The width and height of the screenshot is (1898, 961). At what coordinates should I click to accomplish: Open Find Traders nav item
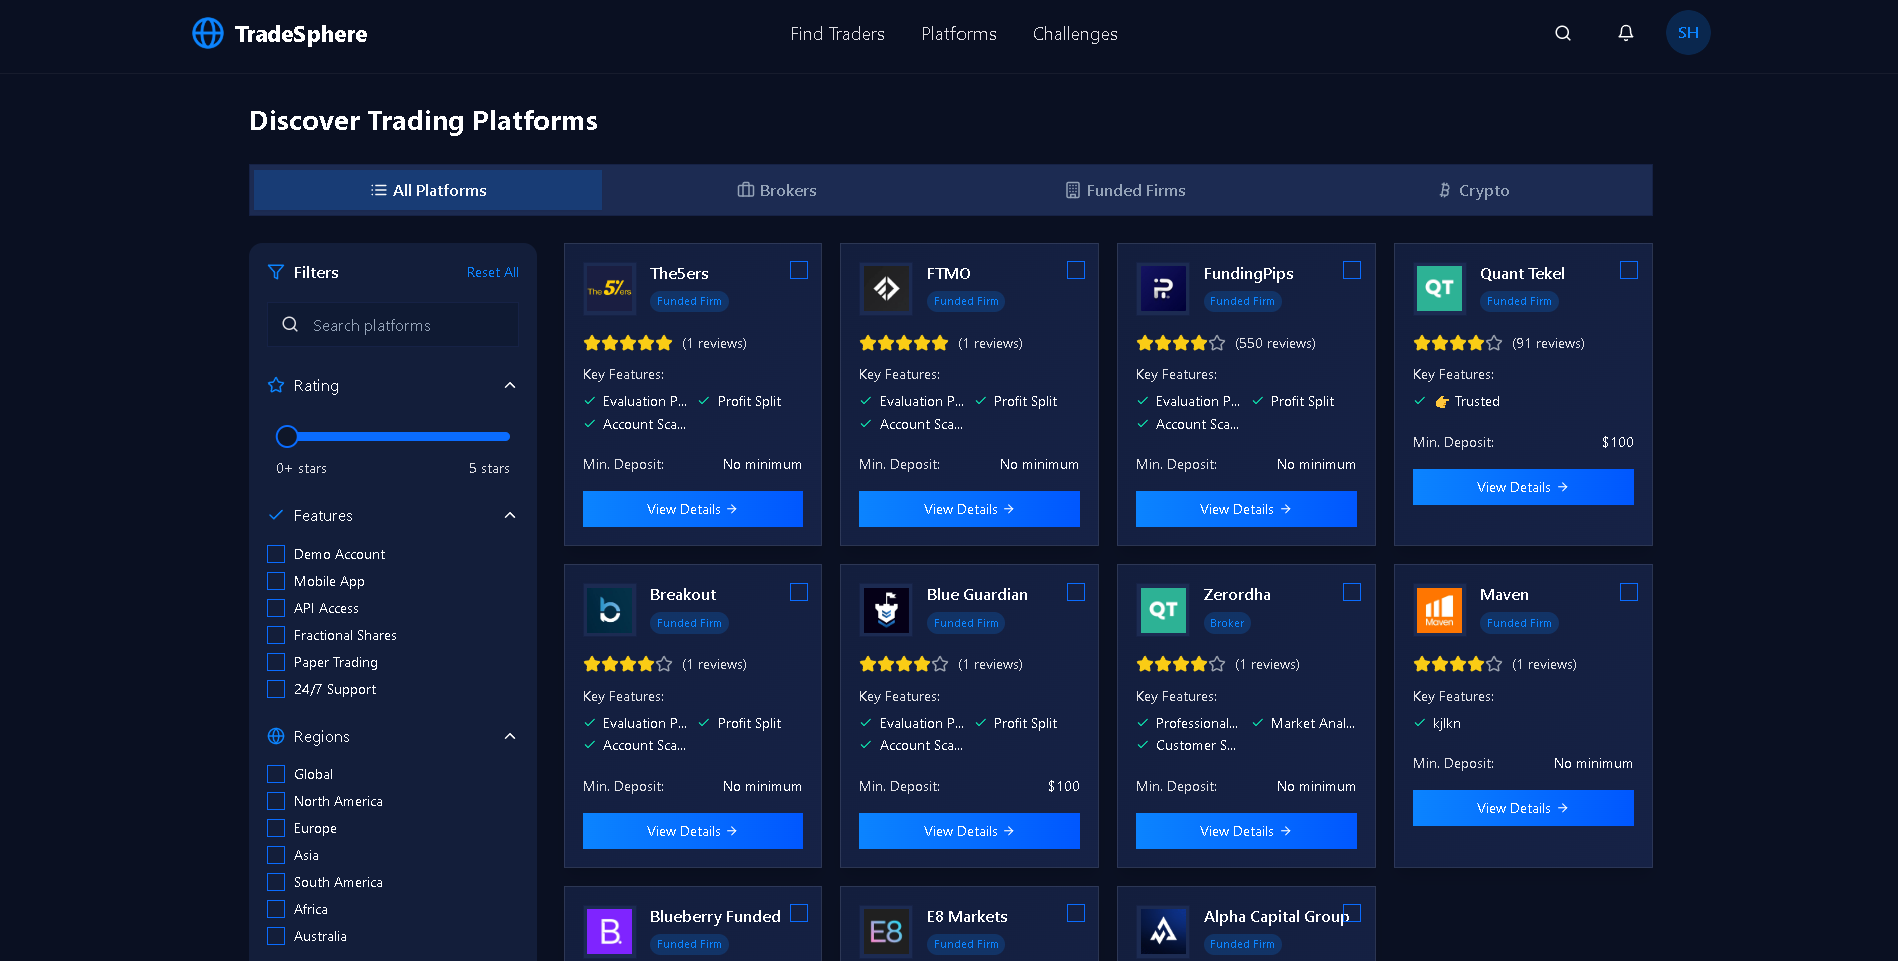[x=837, y=34]
